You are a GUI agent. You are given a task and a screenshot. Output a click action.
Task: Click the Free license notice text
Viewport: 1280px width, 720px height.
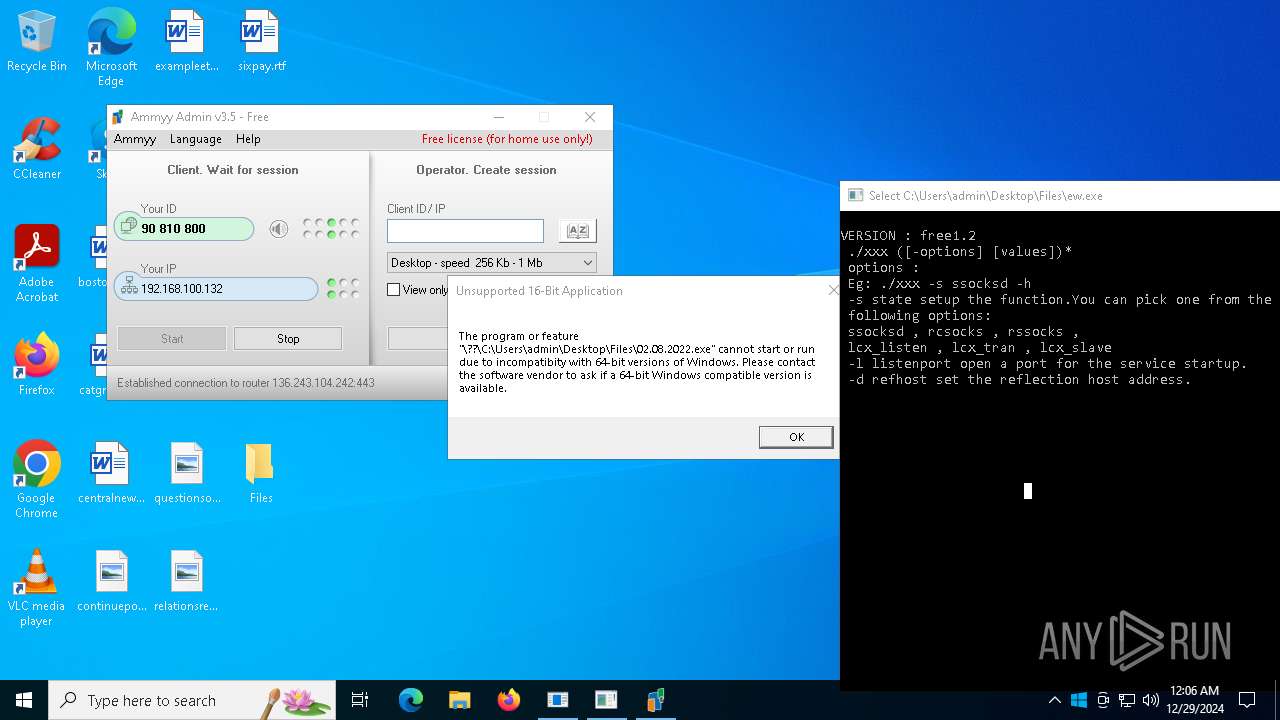click(507, 139)
